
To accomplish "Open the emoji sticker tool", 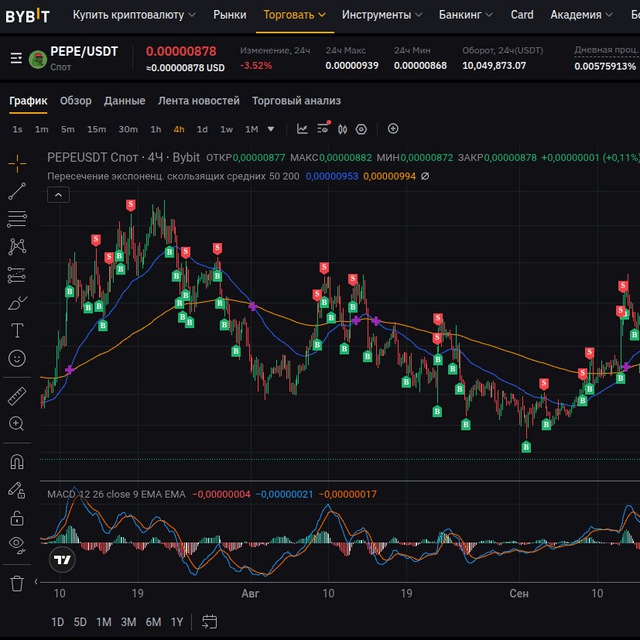I will (17, 358).
